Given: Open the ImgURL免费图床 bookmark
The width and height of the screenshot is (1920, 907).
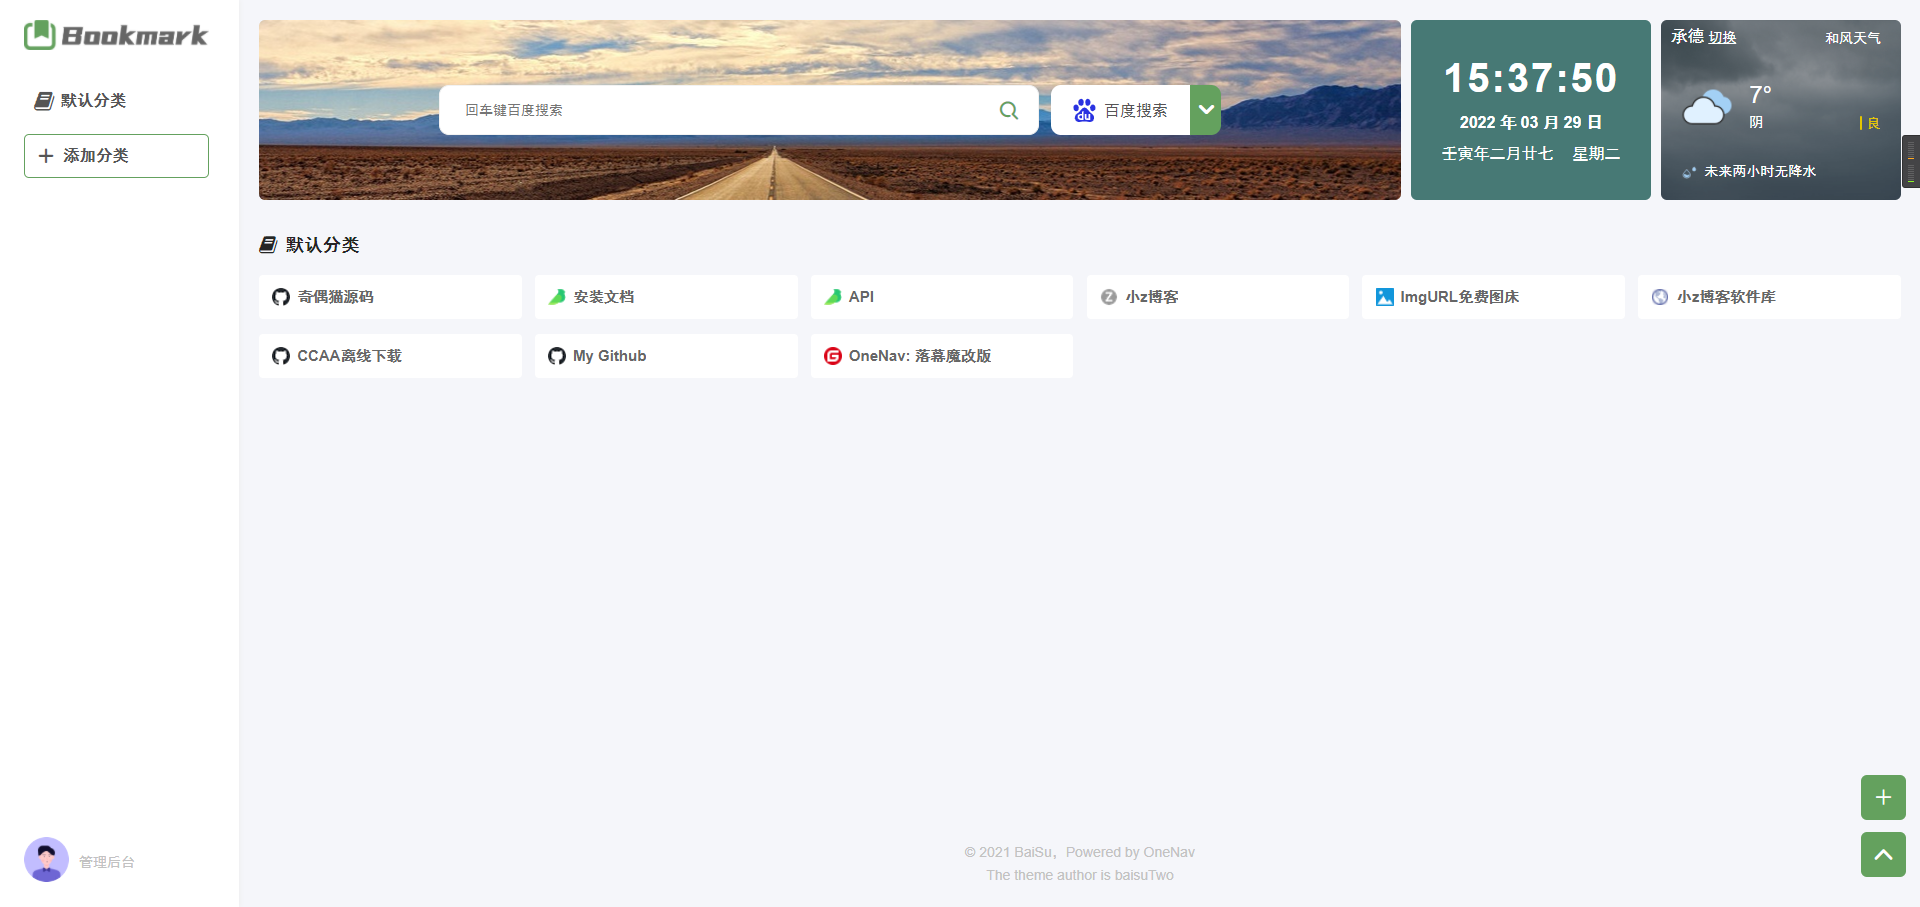Looking at the screenshot, I should click(x=1494, y=297).
